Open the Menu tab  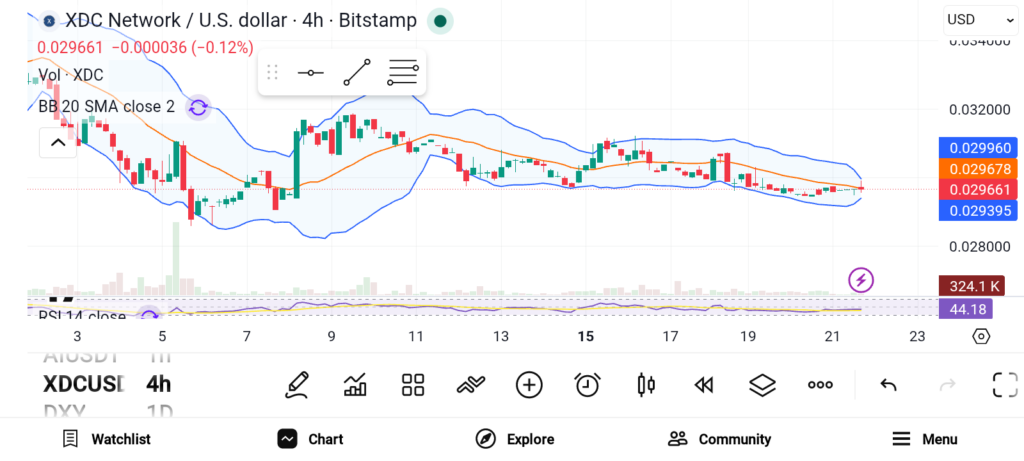[x=925, y=439]
